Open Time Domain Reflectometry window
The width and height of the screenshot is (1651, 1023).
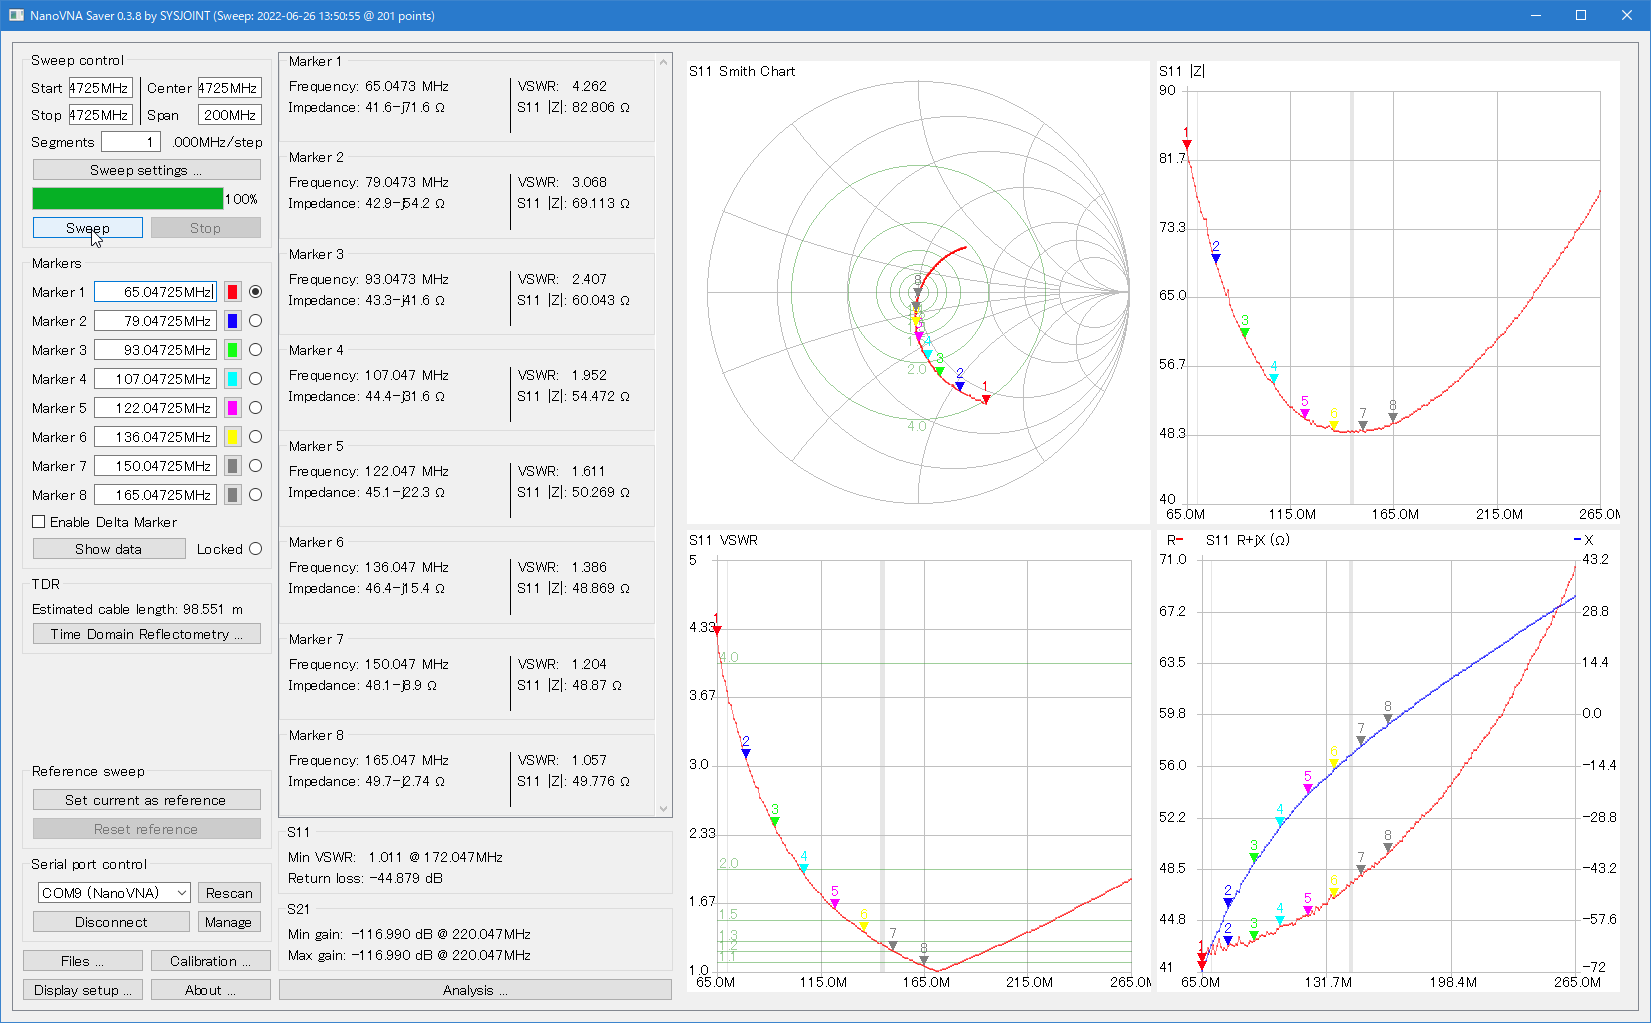pos(147,634)
